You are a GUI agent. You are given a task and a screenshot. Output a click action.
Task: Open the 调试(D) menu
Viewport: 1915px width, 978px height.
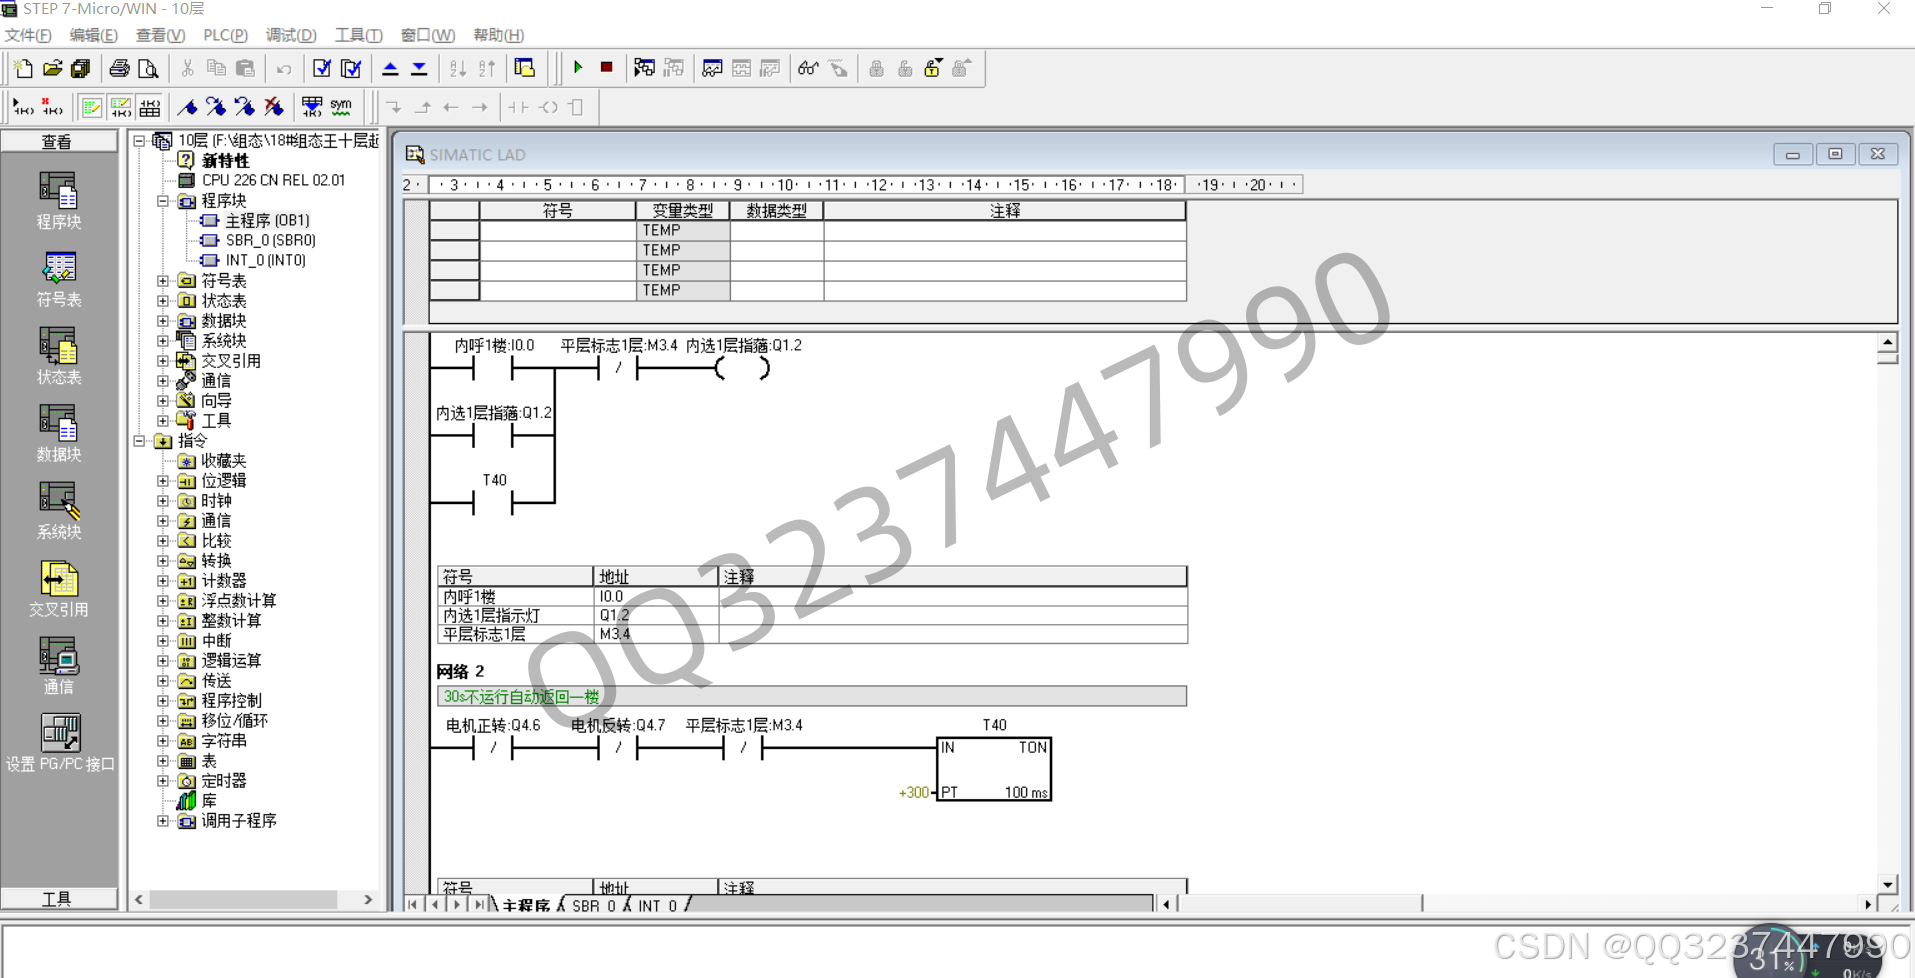[291, 35]
